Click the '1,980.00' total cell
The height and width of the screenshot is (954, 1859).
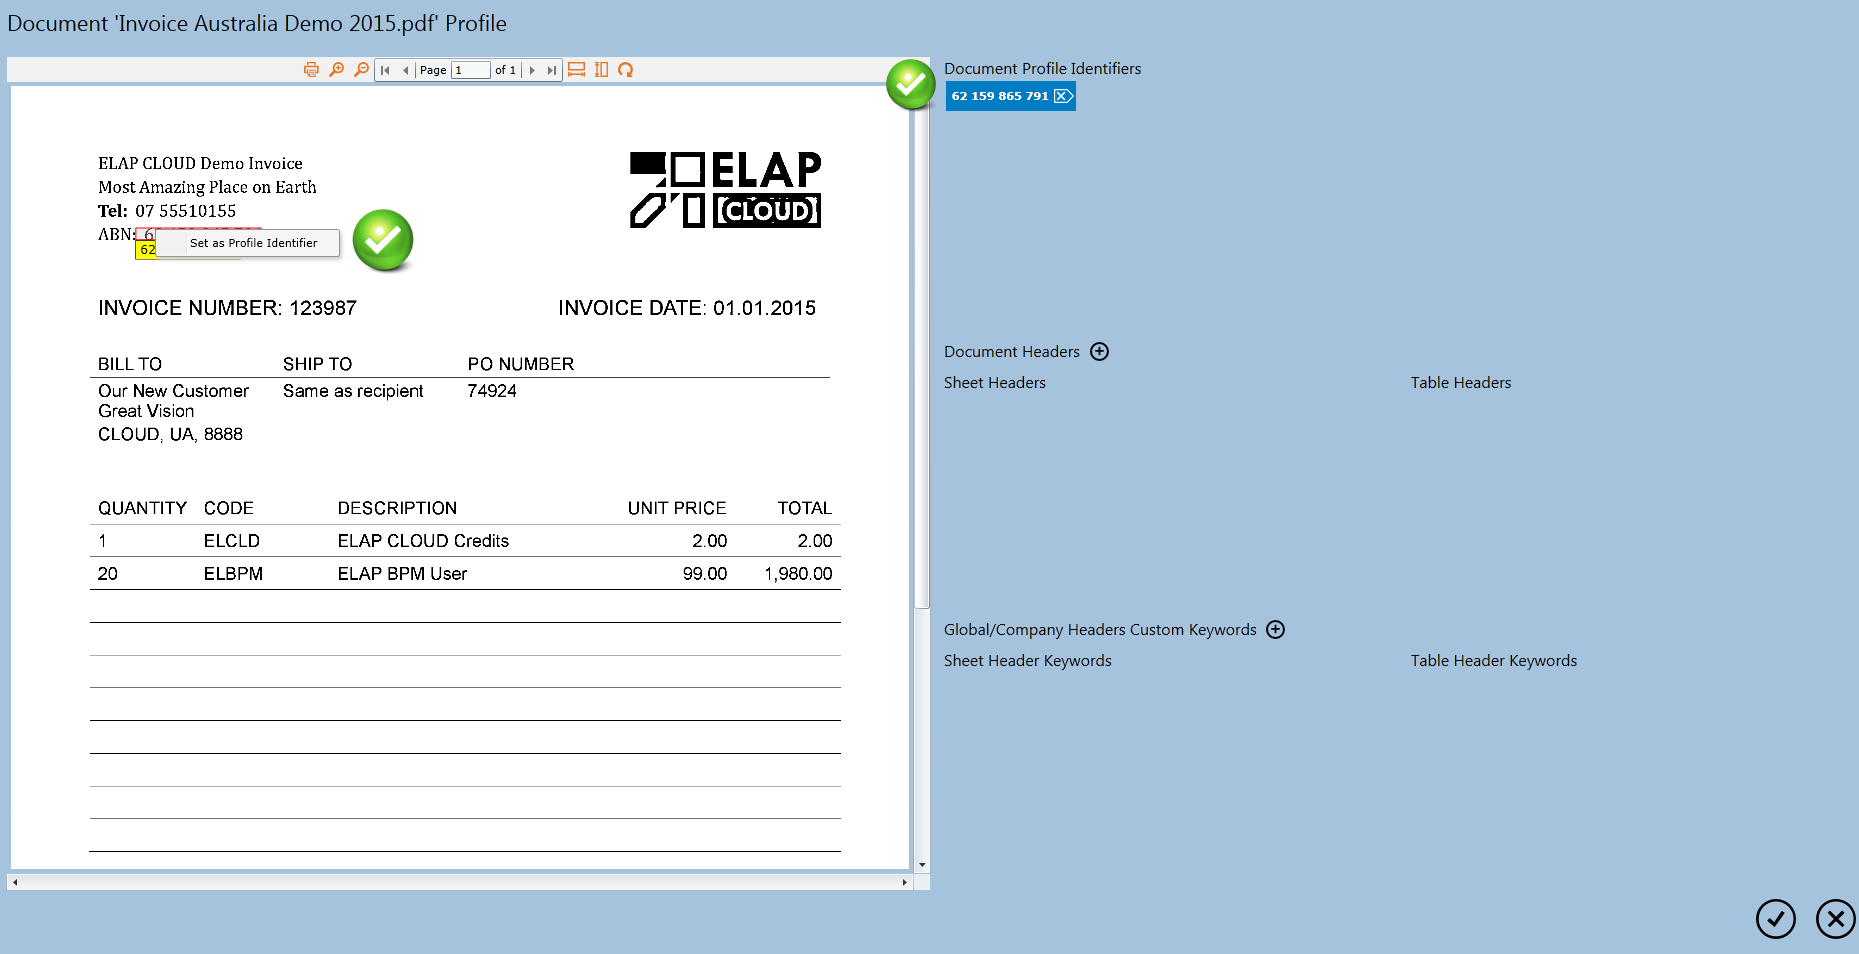pos(798,574)
